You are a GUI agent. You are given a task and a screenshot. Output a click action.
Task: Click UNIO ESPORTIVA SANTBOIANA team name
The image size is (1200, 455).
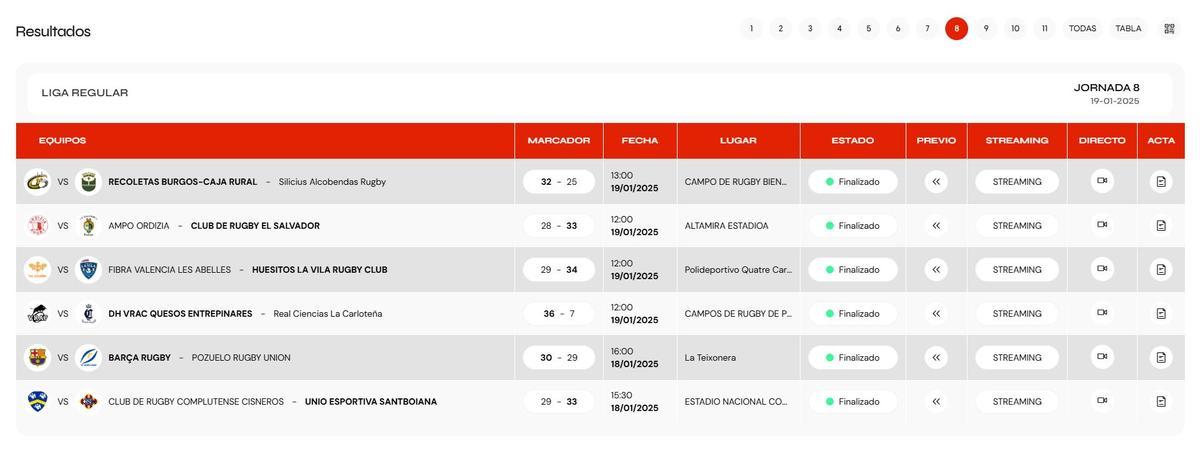click(371, 402)
